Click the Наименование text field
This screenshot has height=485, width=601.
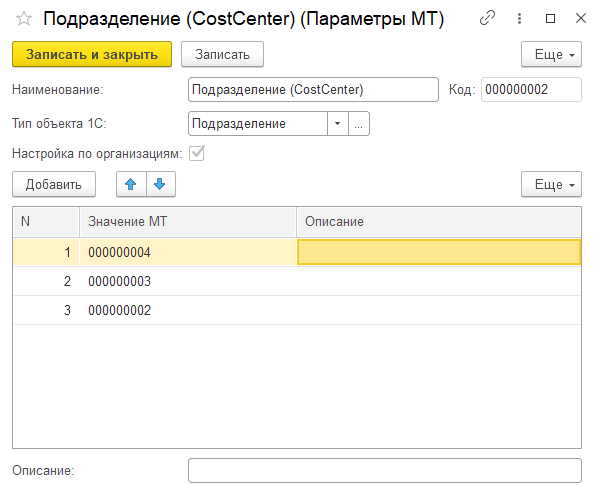[x=313, y=90]
